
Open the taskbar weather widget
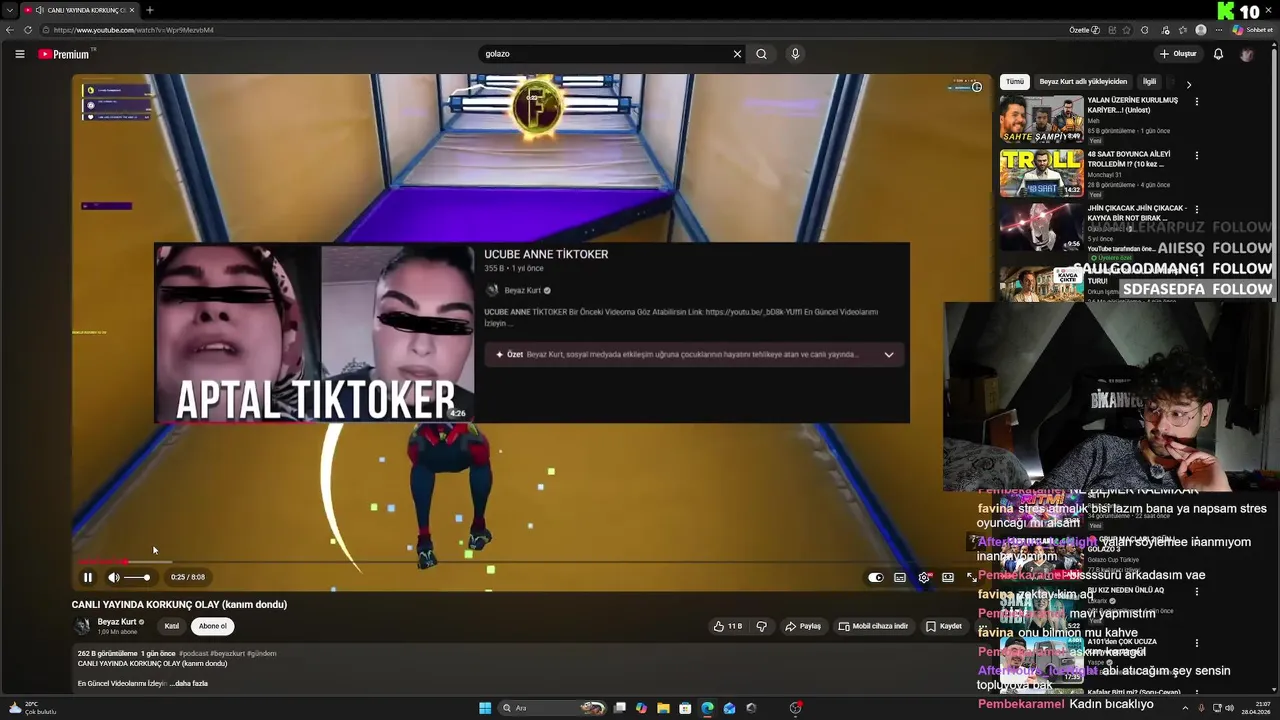pyautogui.click(x=32, y=708)
